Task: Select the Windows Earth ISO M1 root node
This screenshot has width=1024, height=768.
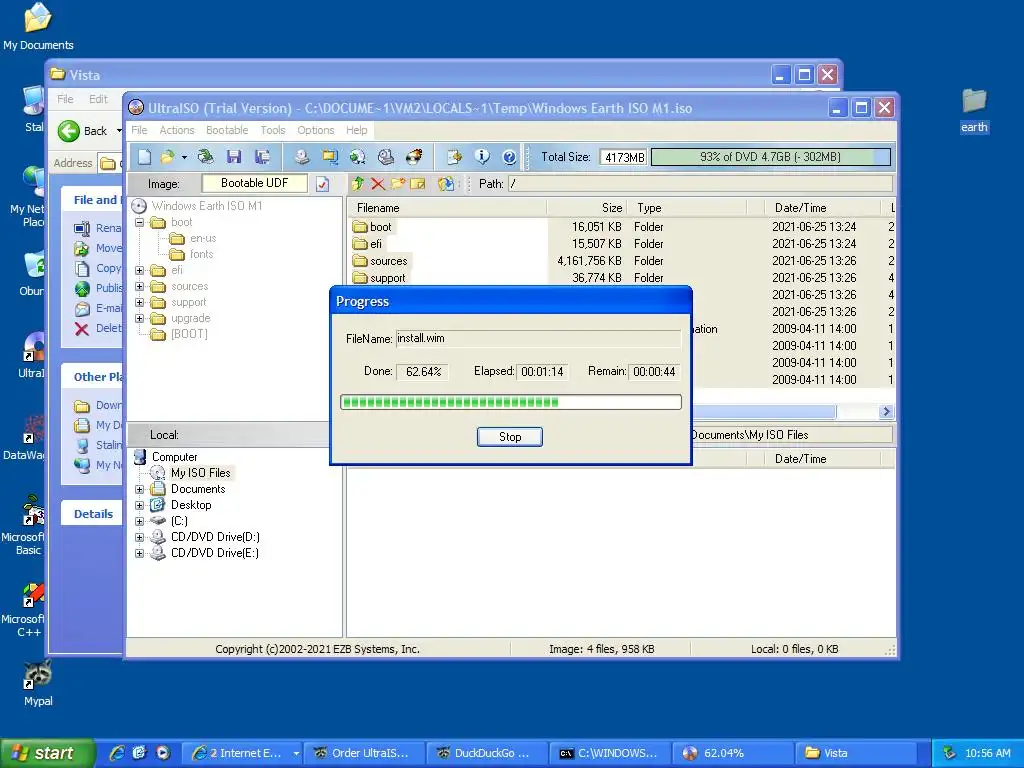Action: click(206, 206)
